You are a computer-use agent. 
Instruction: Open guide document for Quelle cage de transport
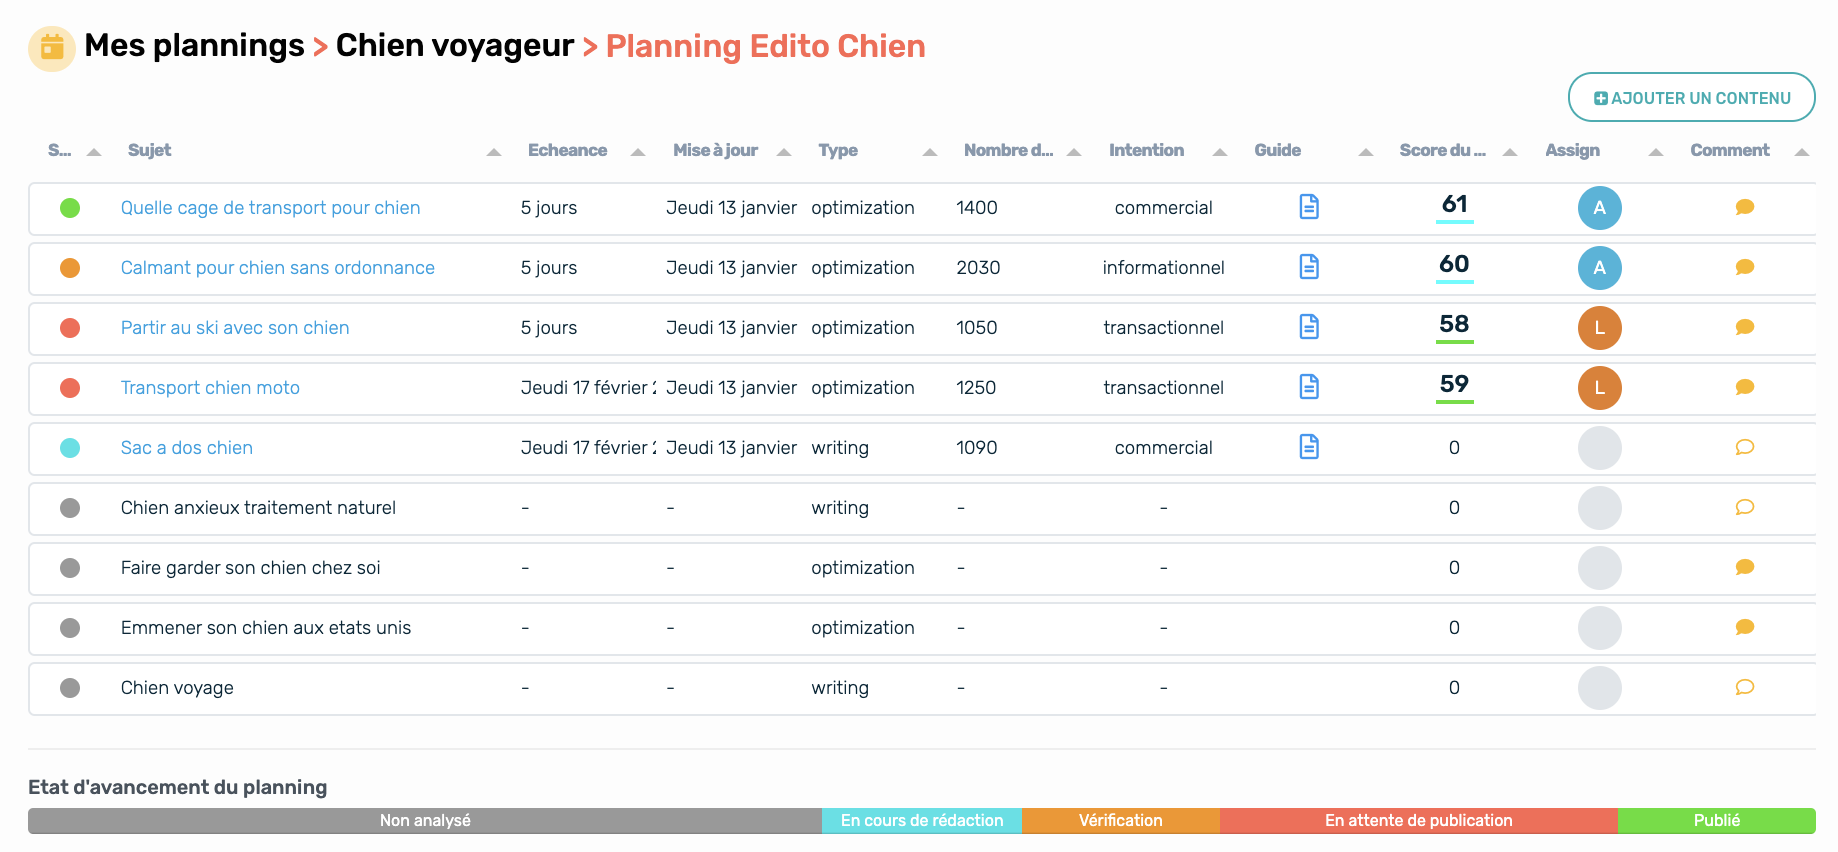point(1309,207)
